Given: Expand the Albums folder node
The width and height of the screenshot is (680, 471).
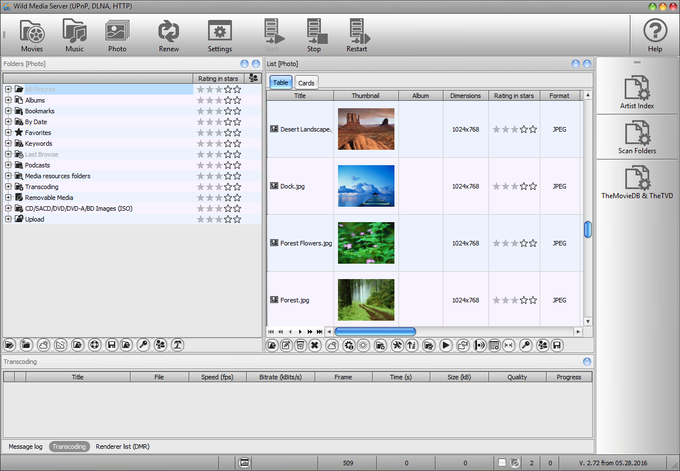Looking at the screenshot, I should pos(8,100).
